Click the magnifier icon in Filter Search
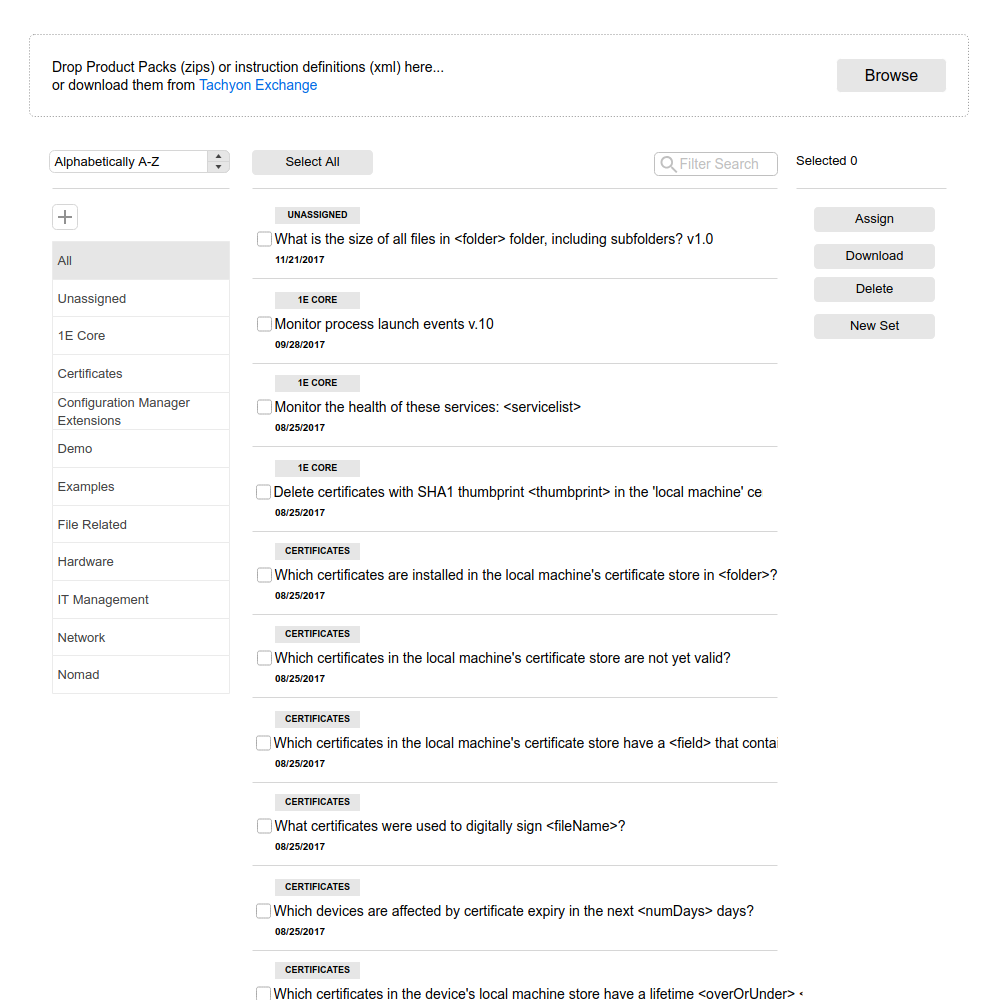1000x1000 pixels. [668, 164]
